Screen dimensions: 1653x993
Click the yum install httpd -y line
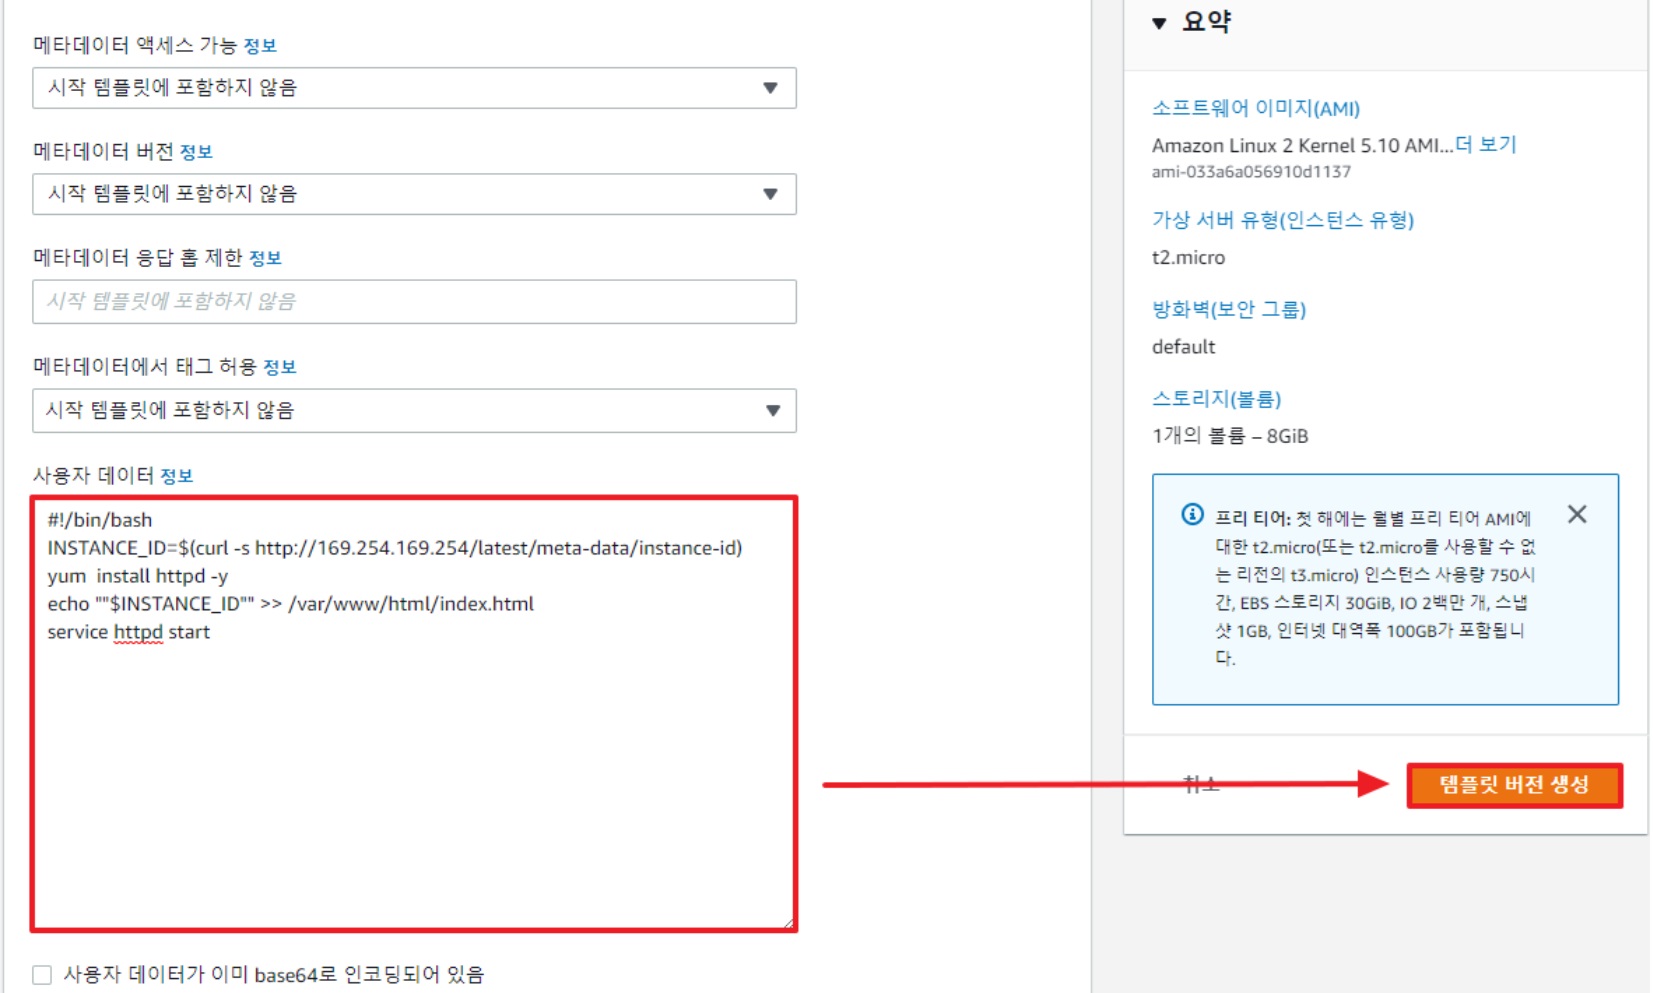pos(138,576)
